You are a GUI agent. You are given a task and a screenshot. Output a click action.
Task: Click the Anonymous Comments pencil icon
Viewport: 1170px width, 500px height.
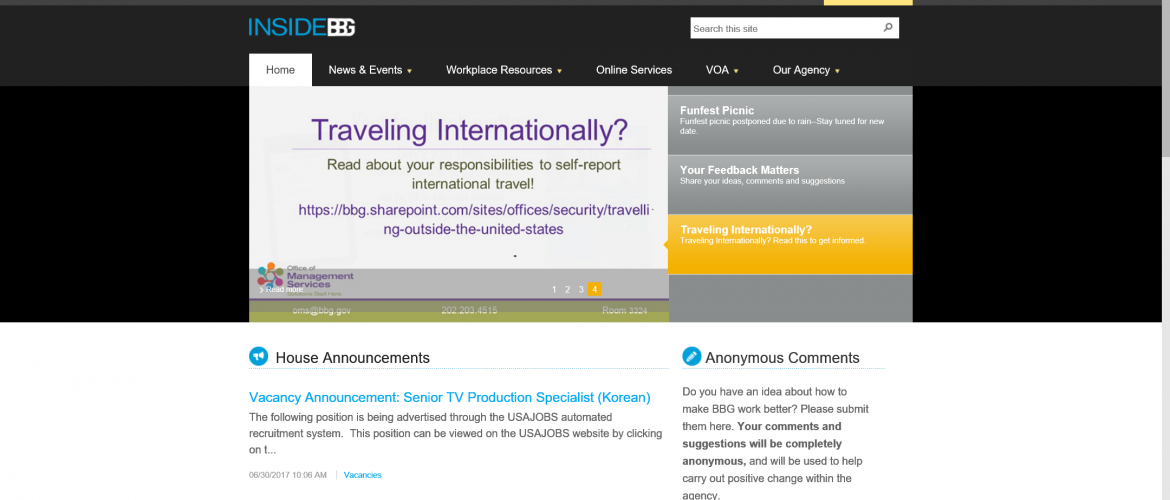click(x=692, y=357)
